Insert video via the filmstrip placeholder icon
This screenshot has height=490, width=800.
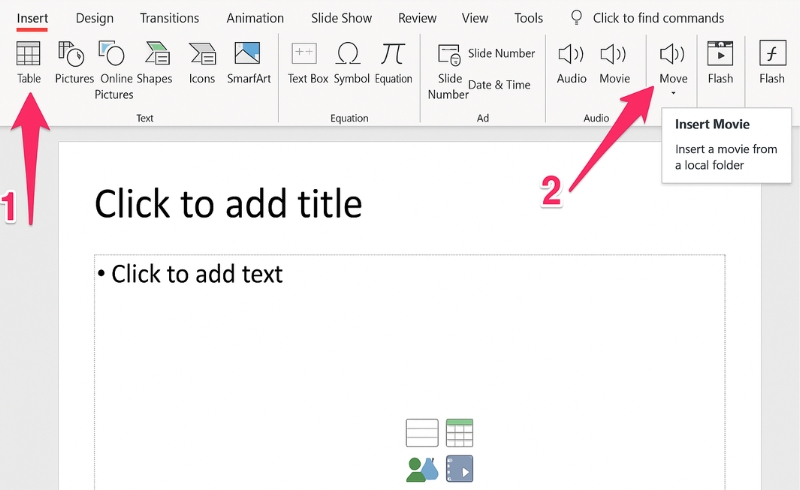(459, 469)
